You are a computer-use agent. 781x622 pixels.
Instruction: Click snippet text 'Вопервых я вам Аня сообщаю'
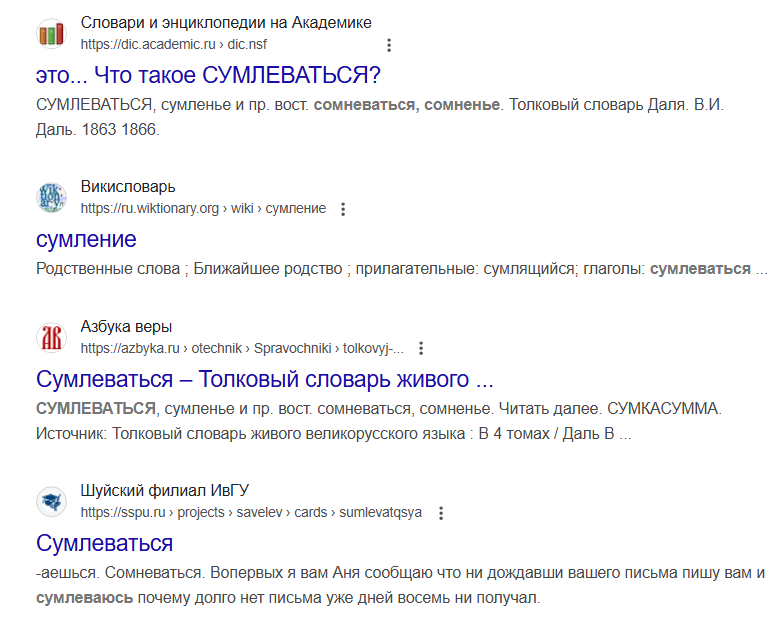321,573
